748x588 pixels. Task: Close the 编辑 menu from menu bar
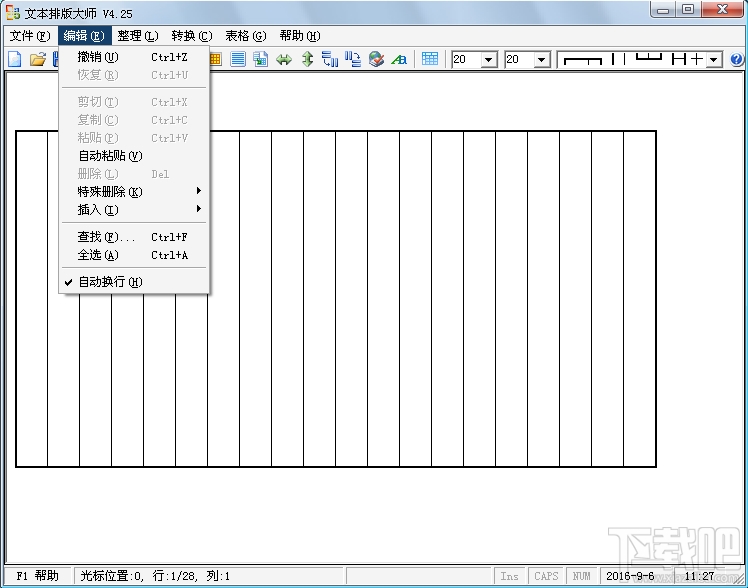click(x=84, y=36)
